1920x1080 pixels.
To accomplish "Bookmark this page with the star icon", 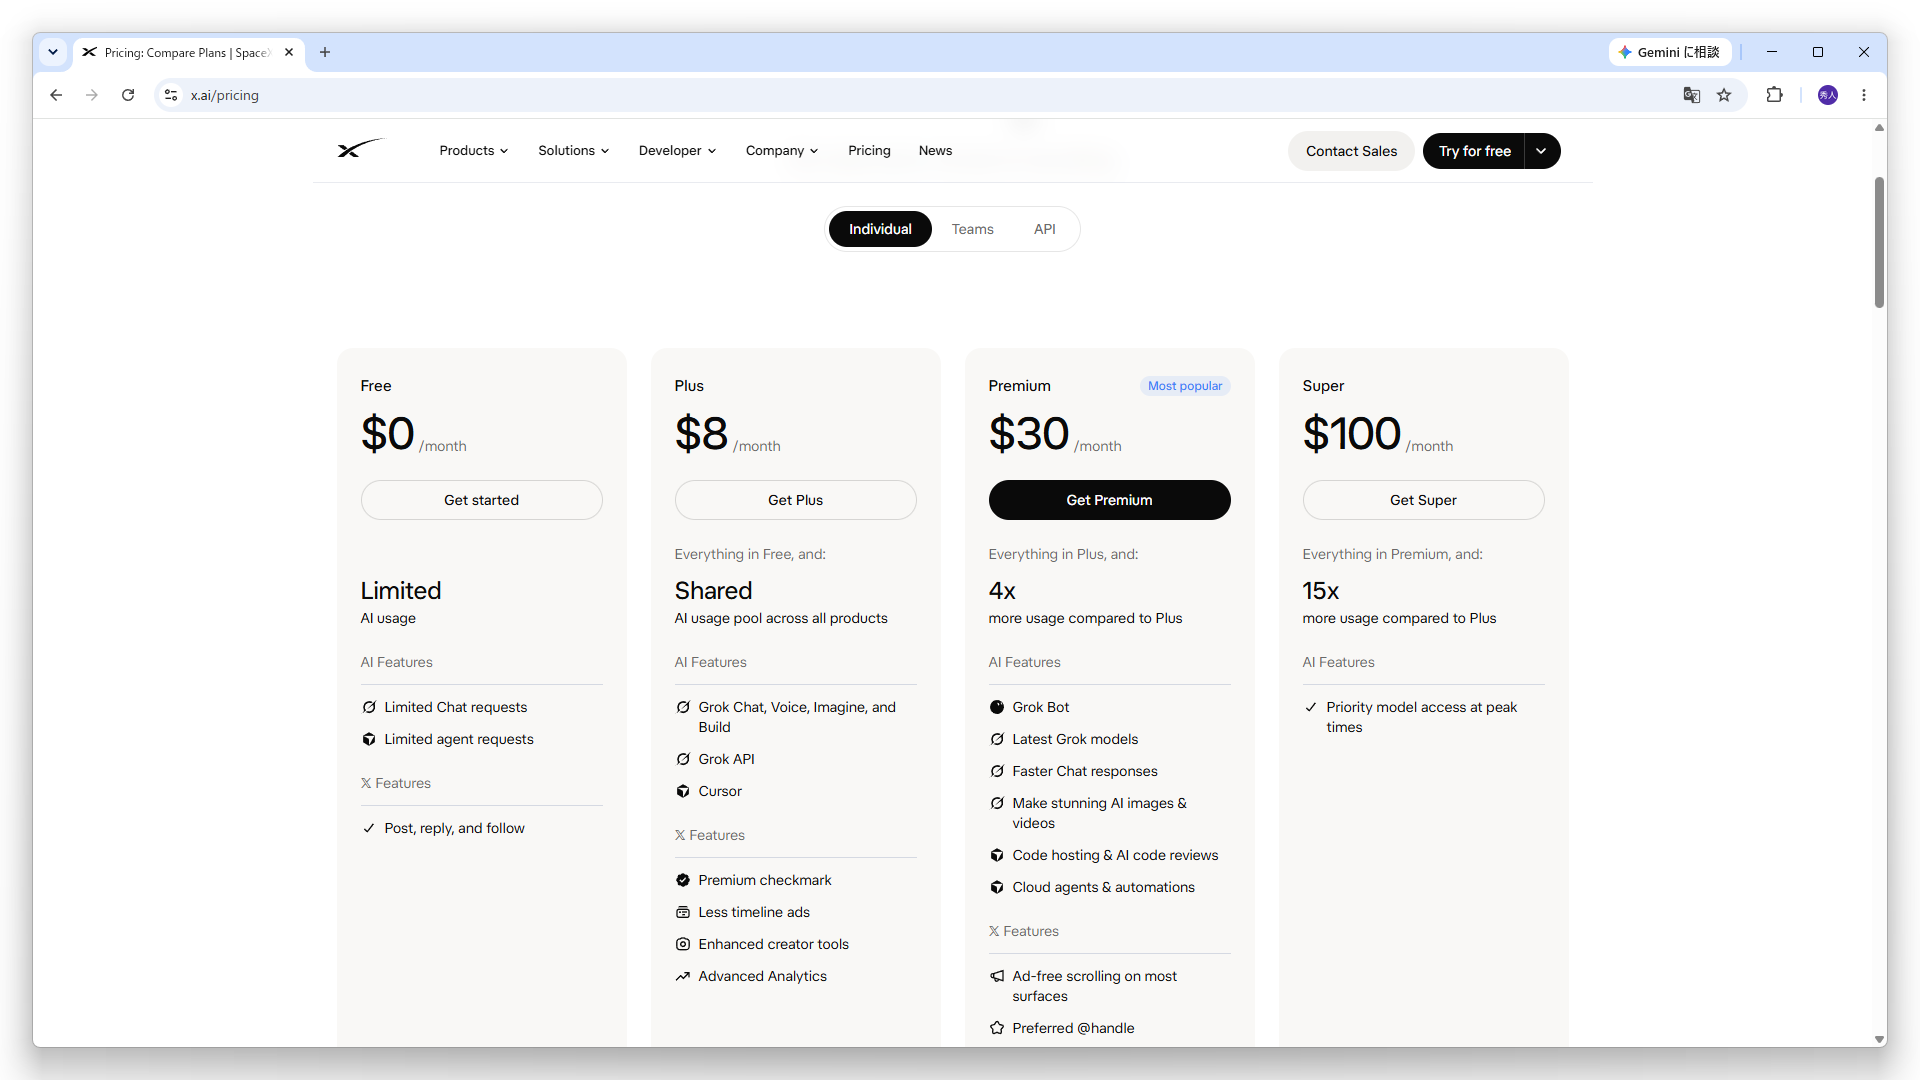I will [1724, 95].
